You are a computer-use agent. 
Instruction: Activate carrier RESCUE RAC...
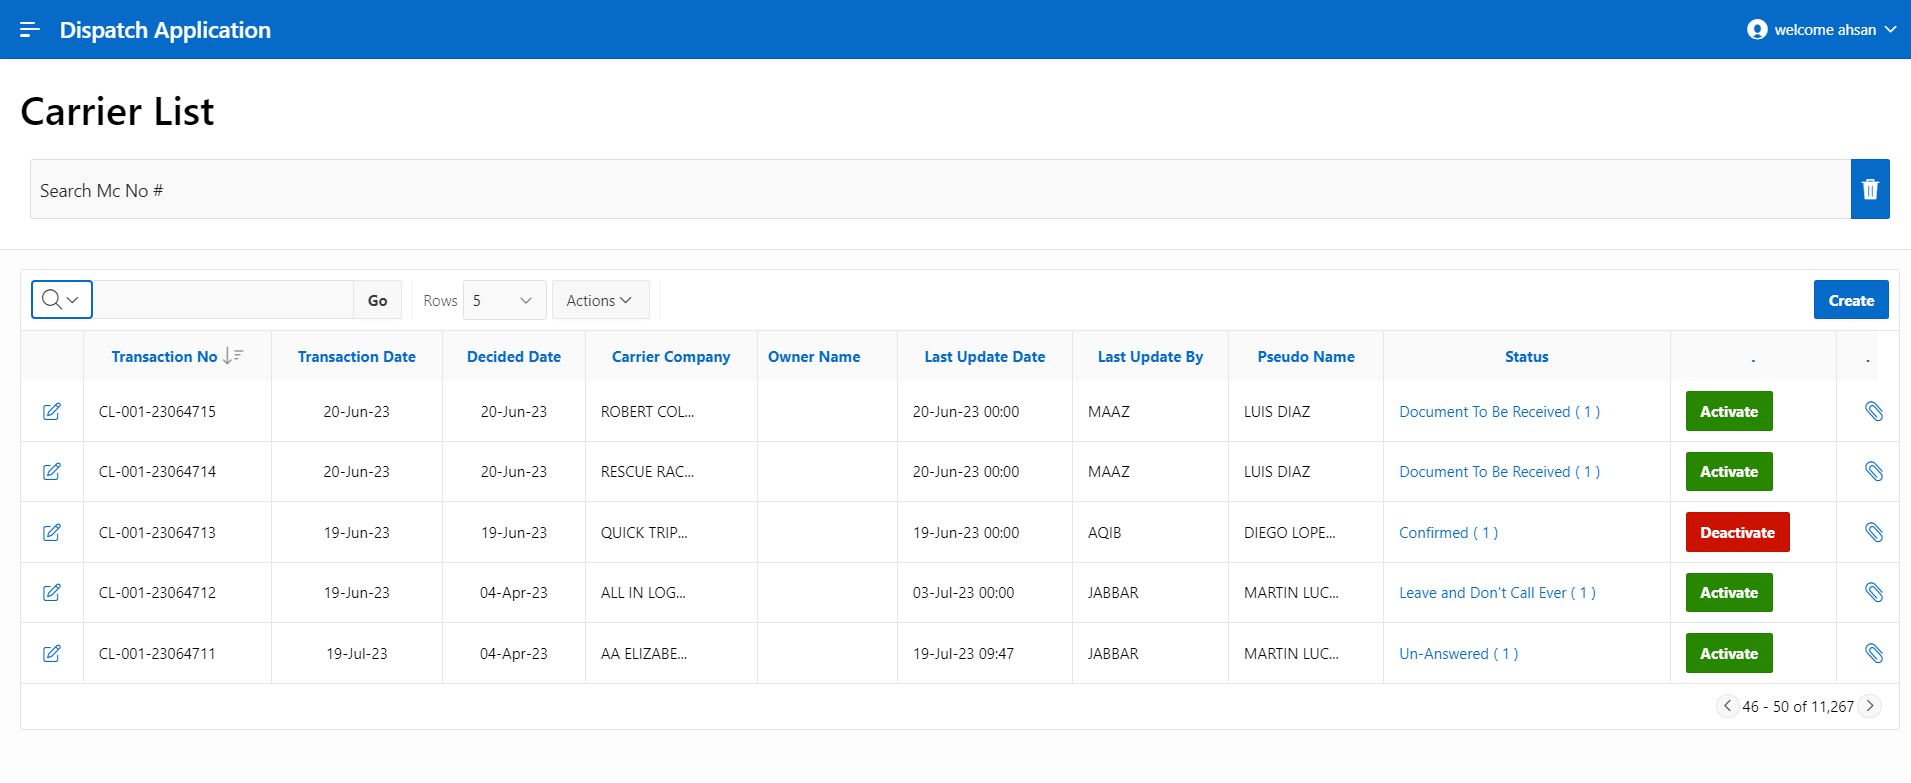click(x=1729, y=471)
